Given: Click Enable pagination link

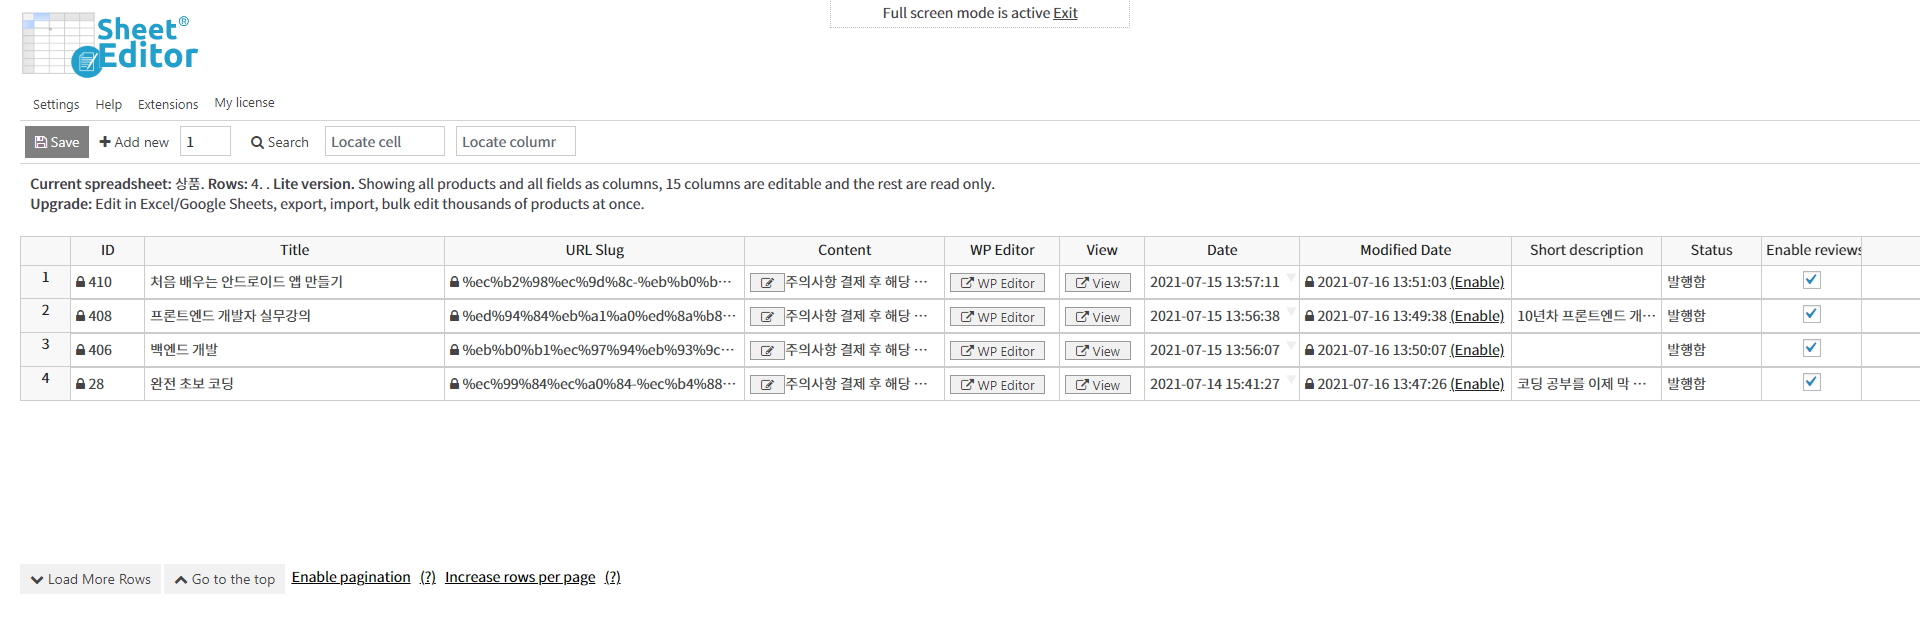Looking at the screenshot, I should click(x=351, y=577).
